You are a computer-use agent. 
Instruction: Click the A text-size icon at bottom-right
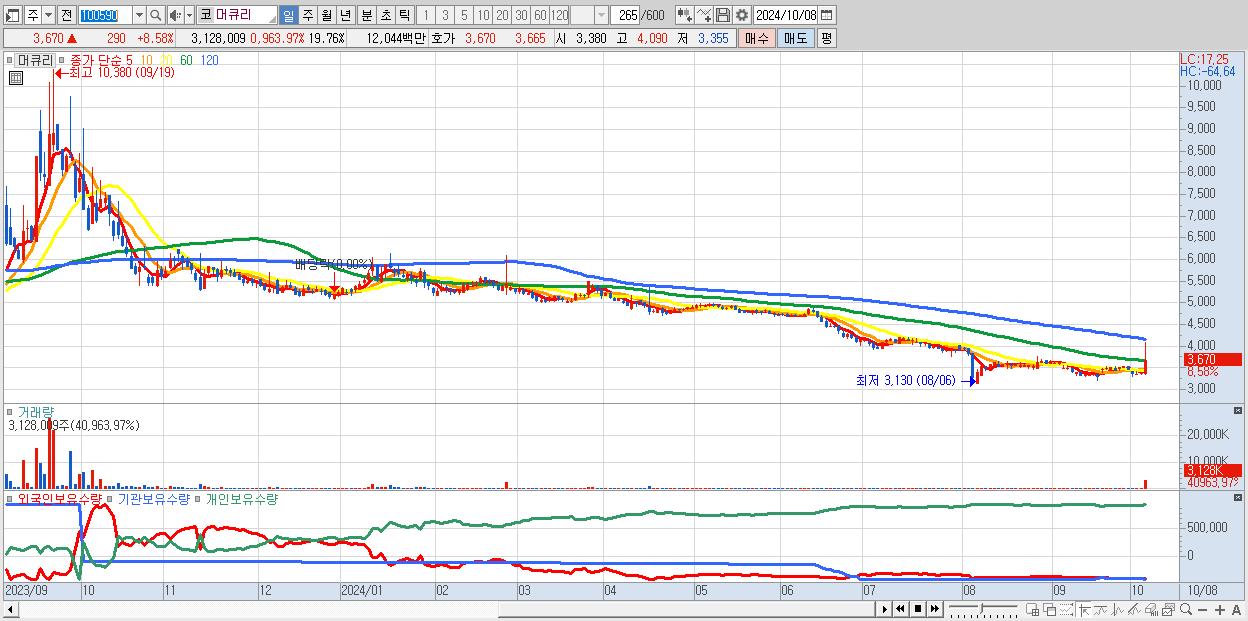click(1237, 609)
